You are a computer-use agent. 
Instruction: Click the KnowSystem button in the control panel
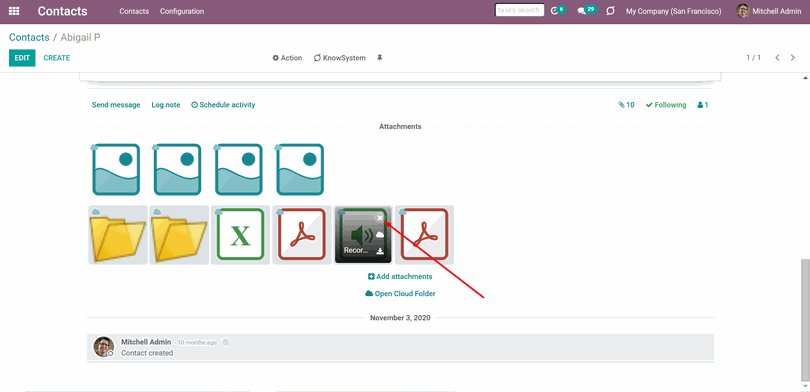(339, 58)
